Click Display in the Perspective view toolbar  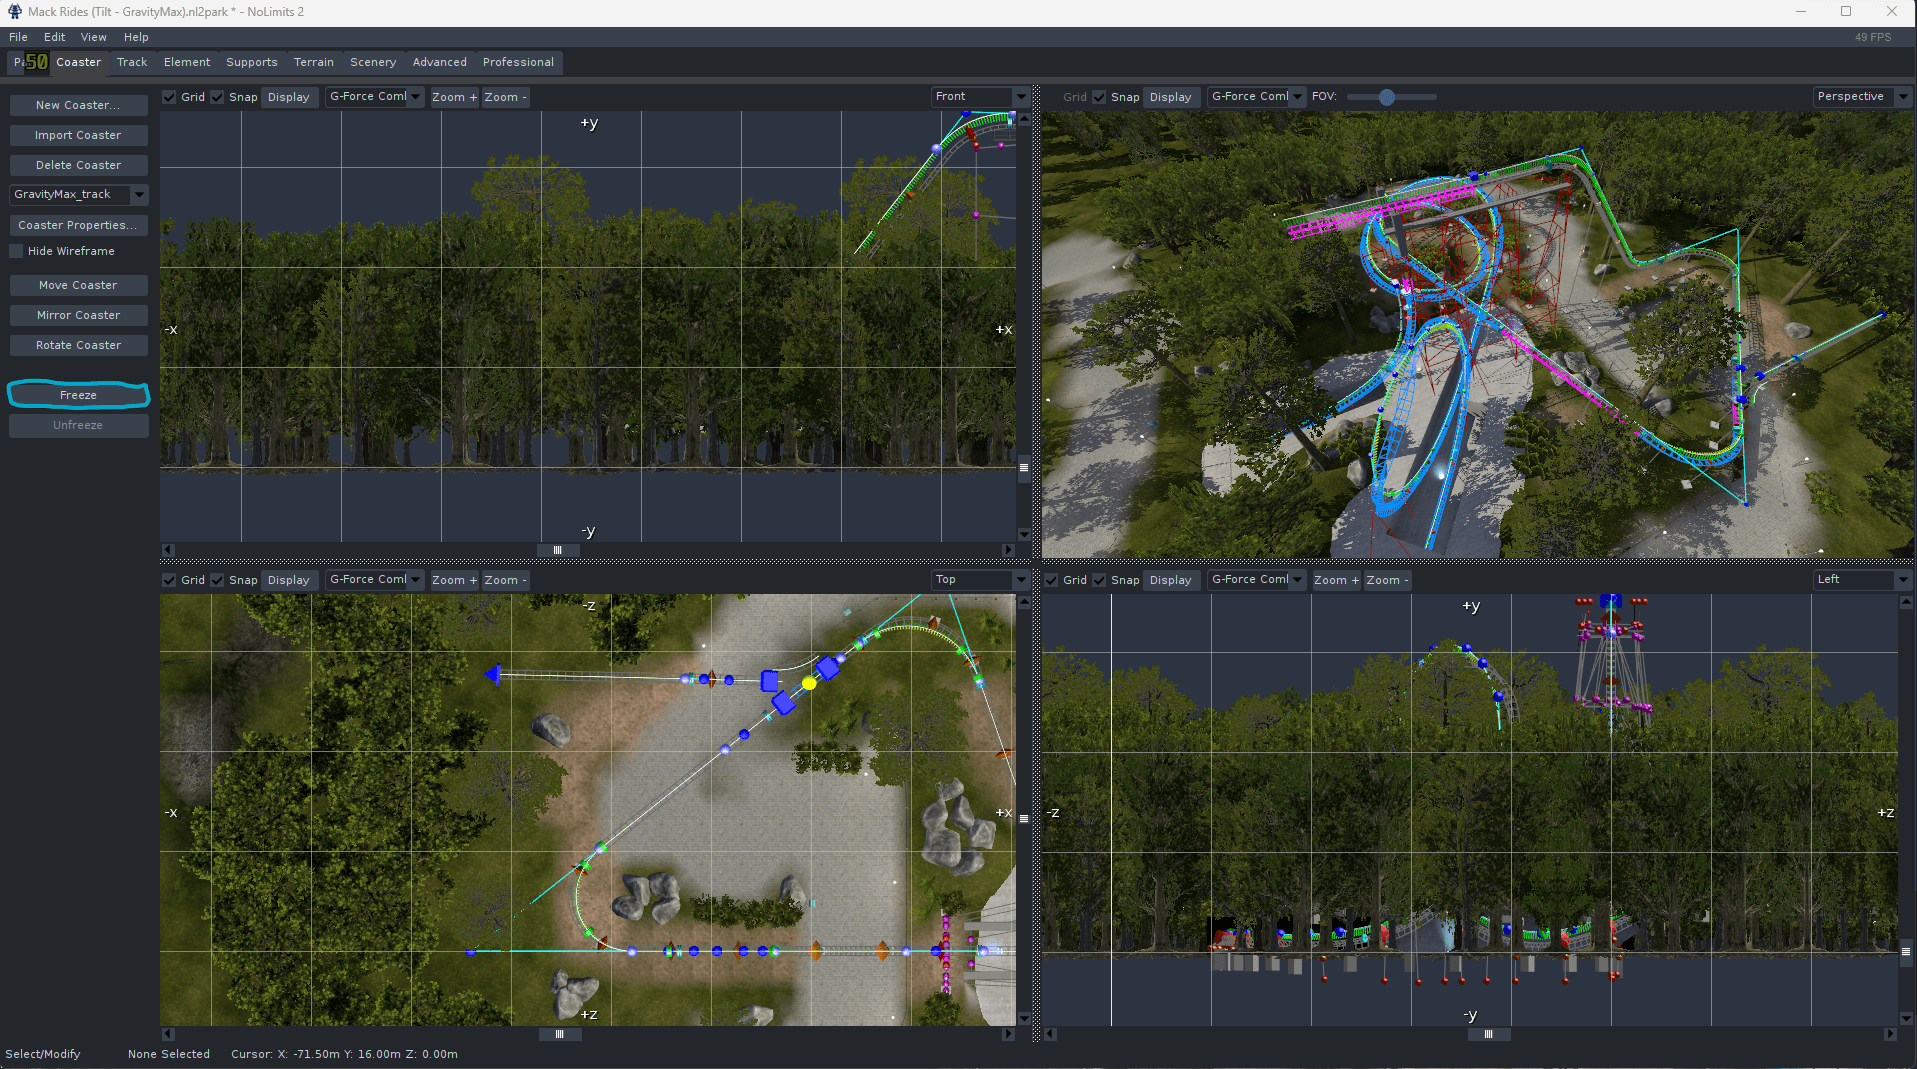click(x=1171, y=97)
